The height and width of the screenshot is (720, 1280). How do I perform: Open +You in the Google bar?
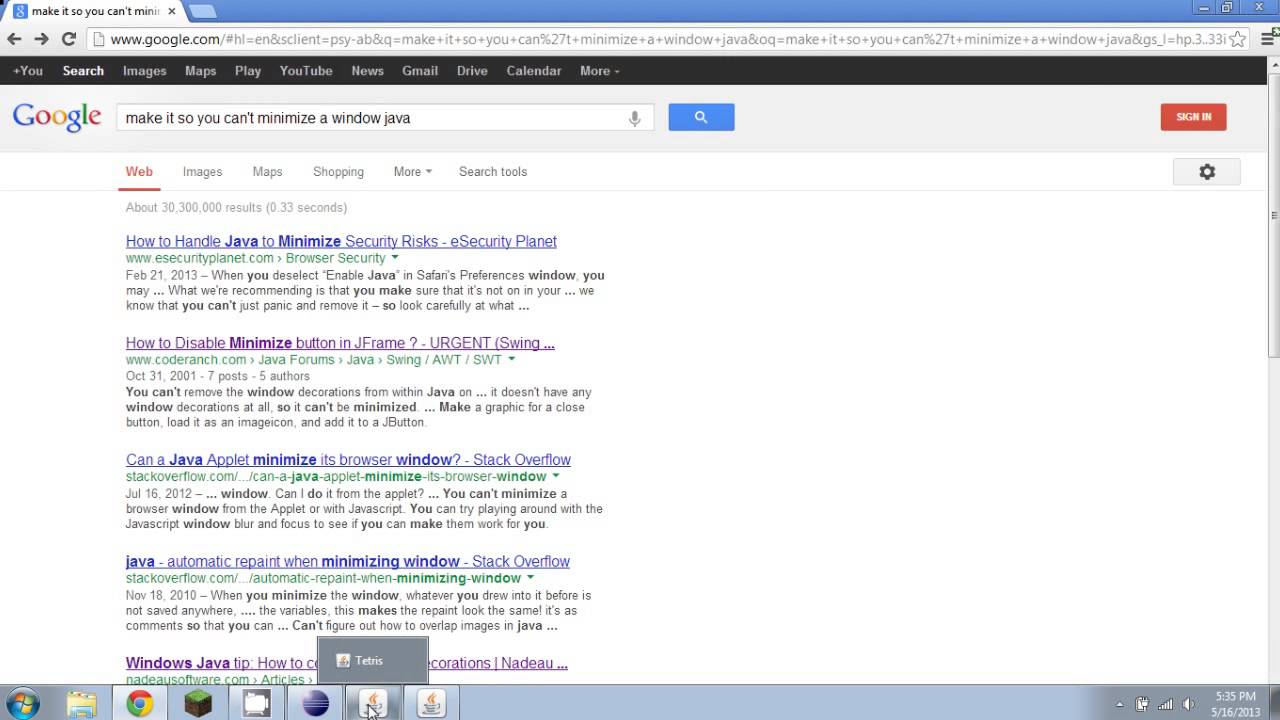[28, 71]
